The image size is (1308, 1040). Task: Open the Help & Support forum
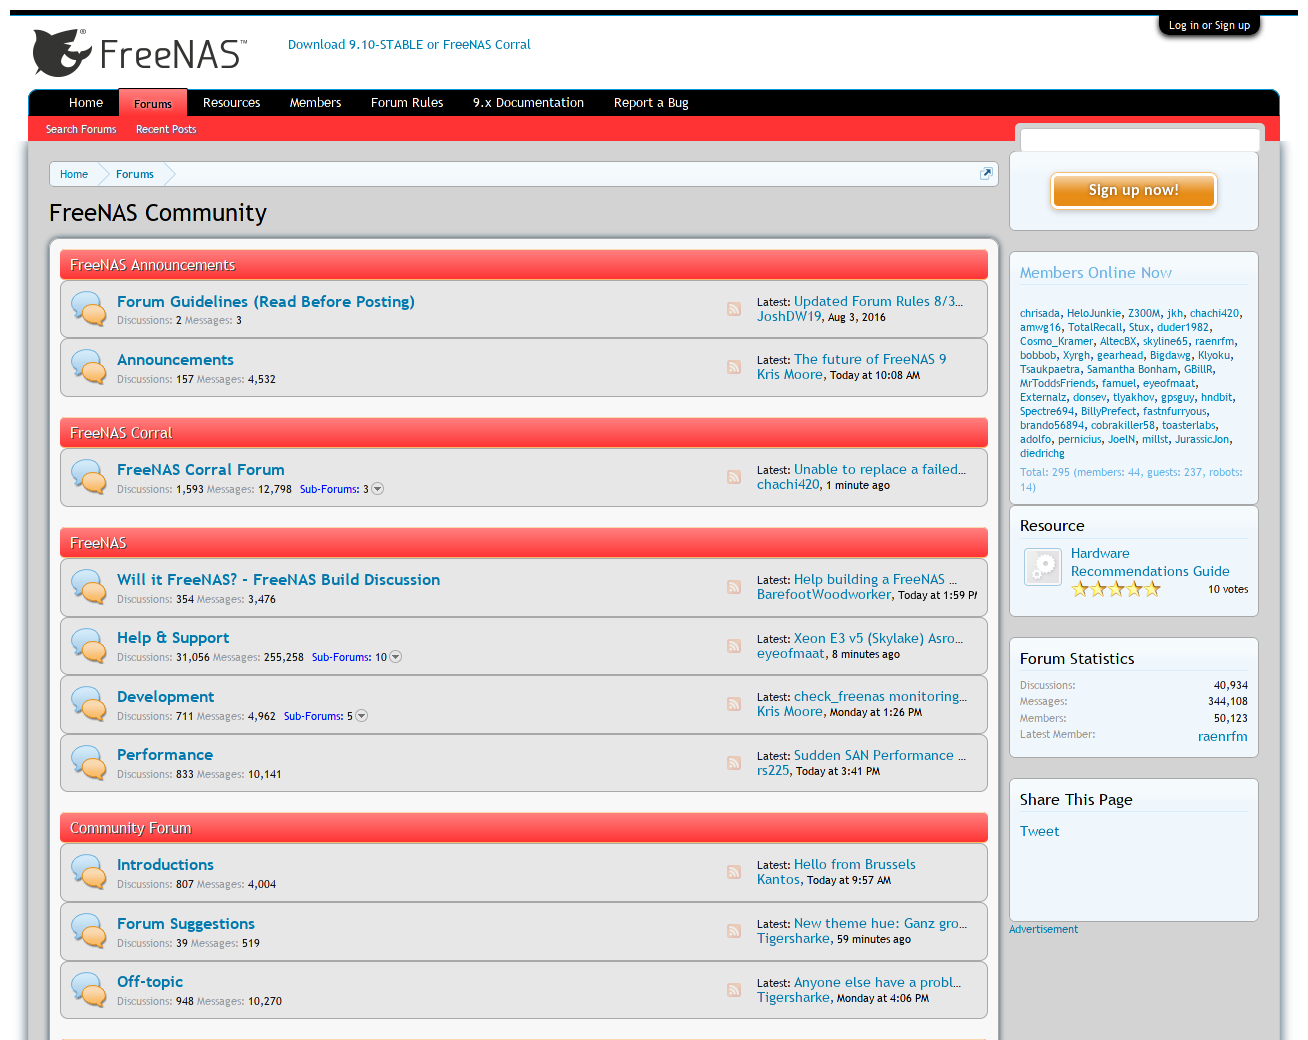click(173, 638)
